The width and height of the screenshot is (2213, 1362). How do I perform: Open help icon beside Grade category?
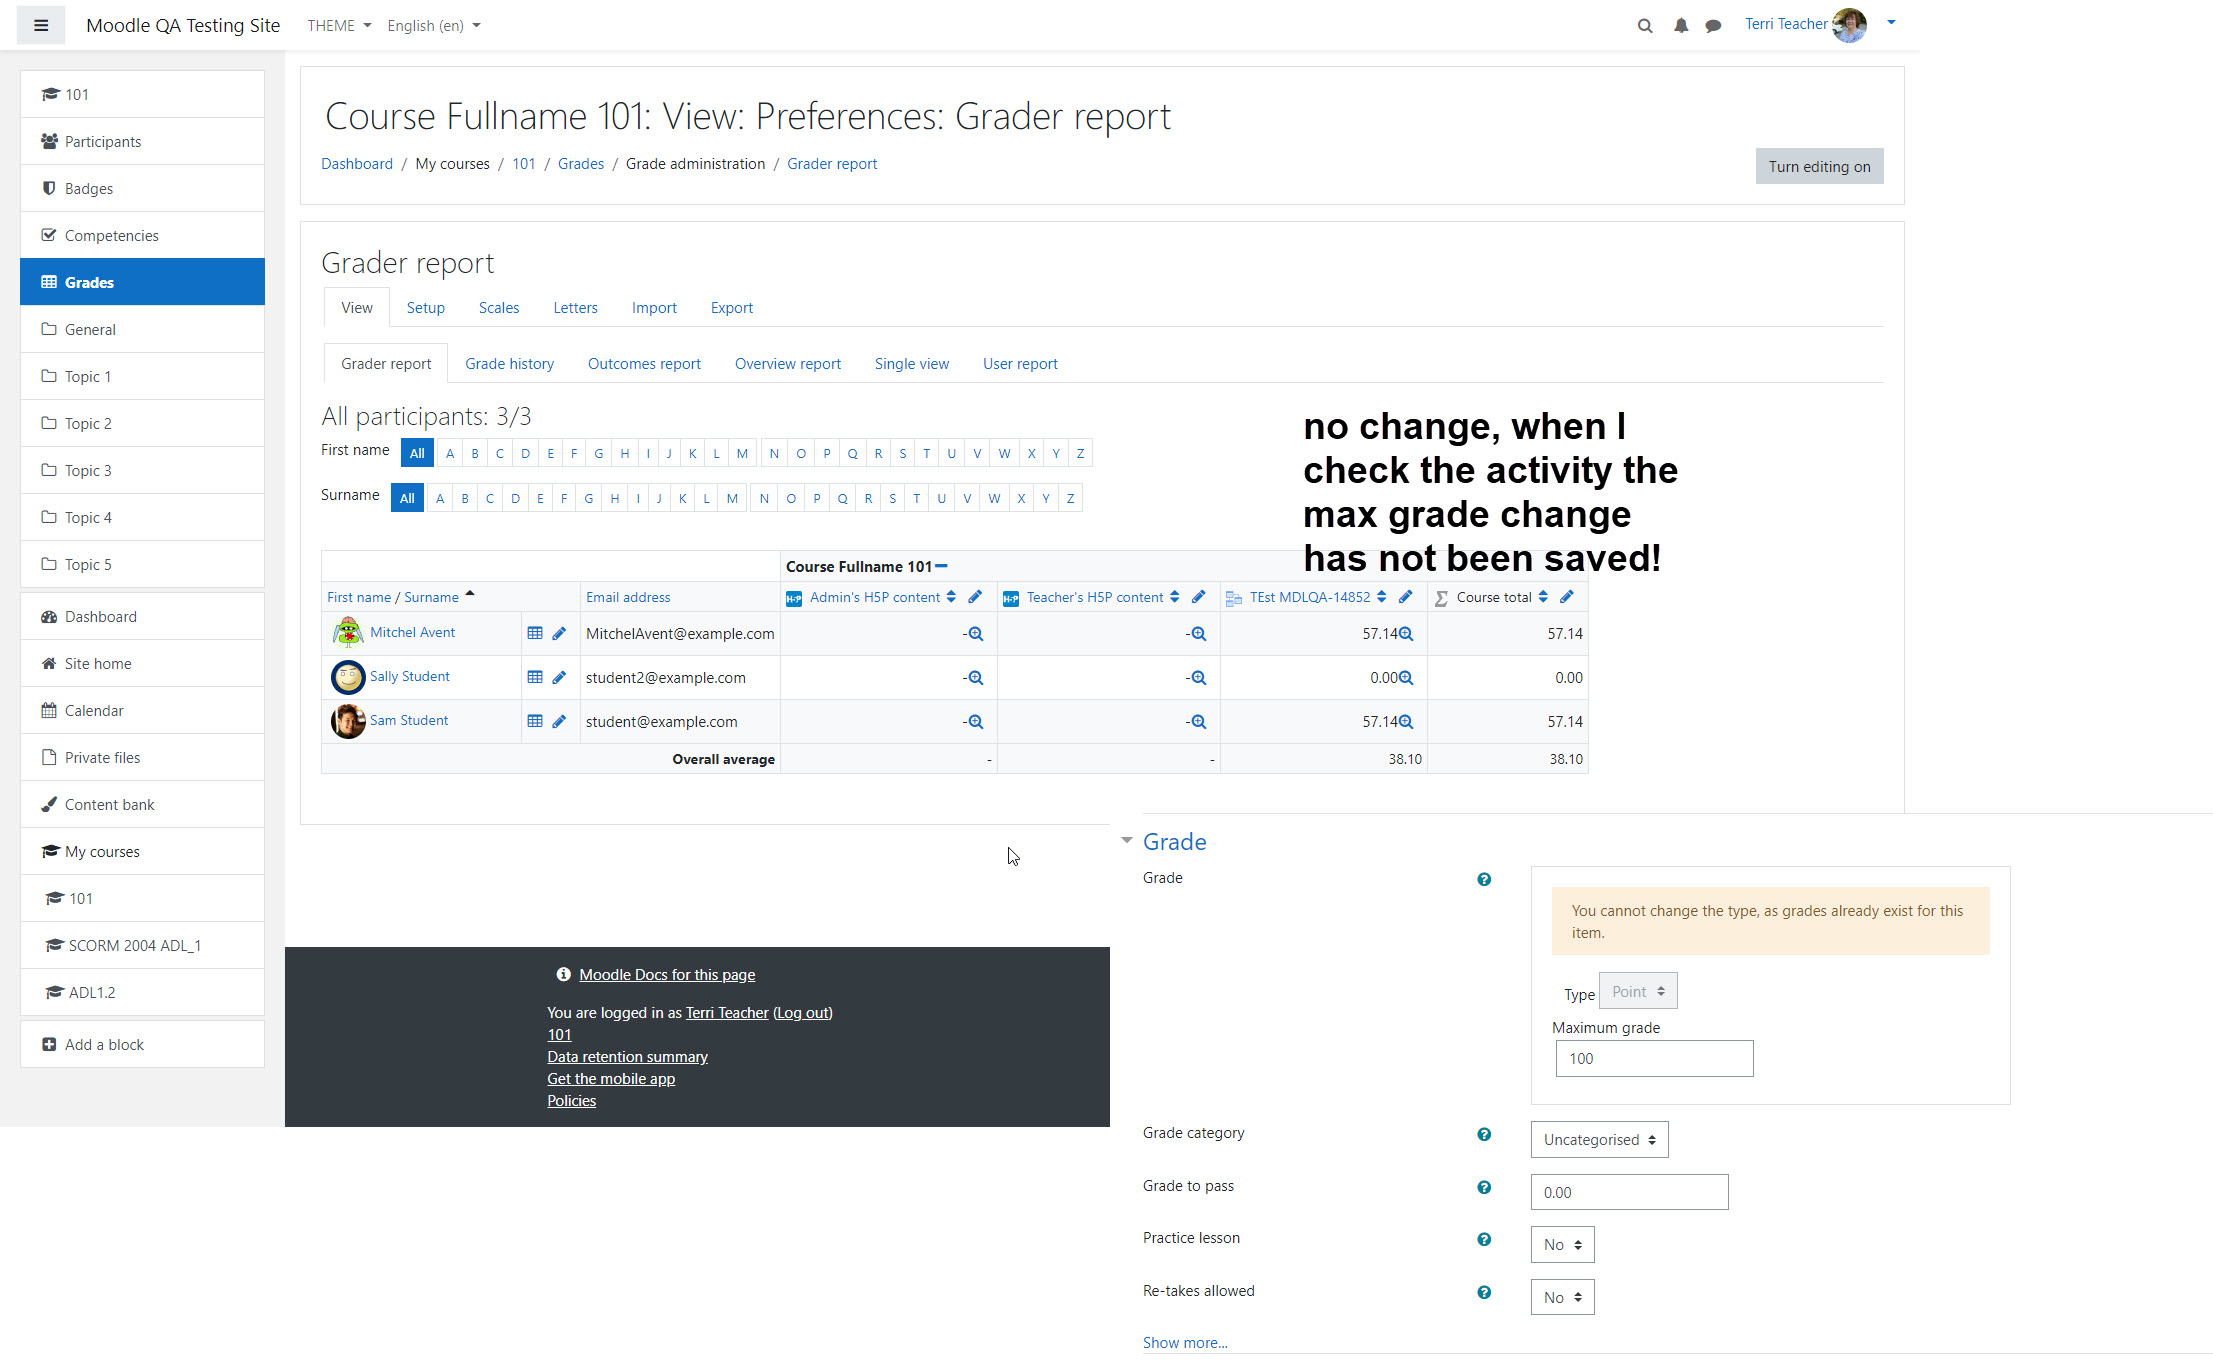[x=1484, y=1134]
